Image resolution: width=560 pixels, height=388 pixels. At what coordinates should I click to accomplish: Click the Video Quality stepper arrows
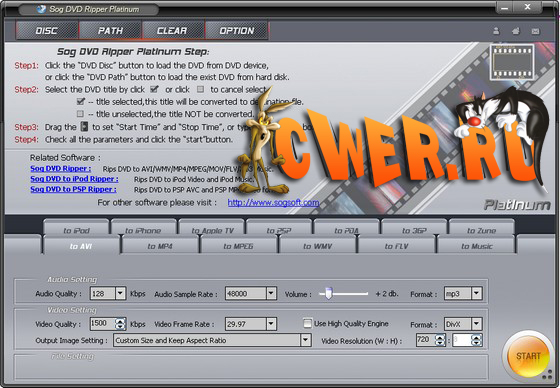coord(120,324)
